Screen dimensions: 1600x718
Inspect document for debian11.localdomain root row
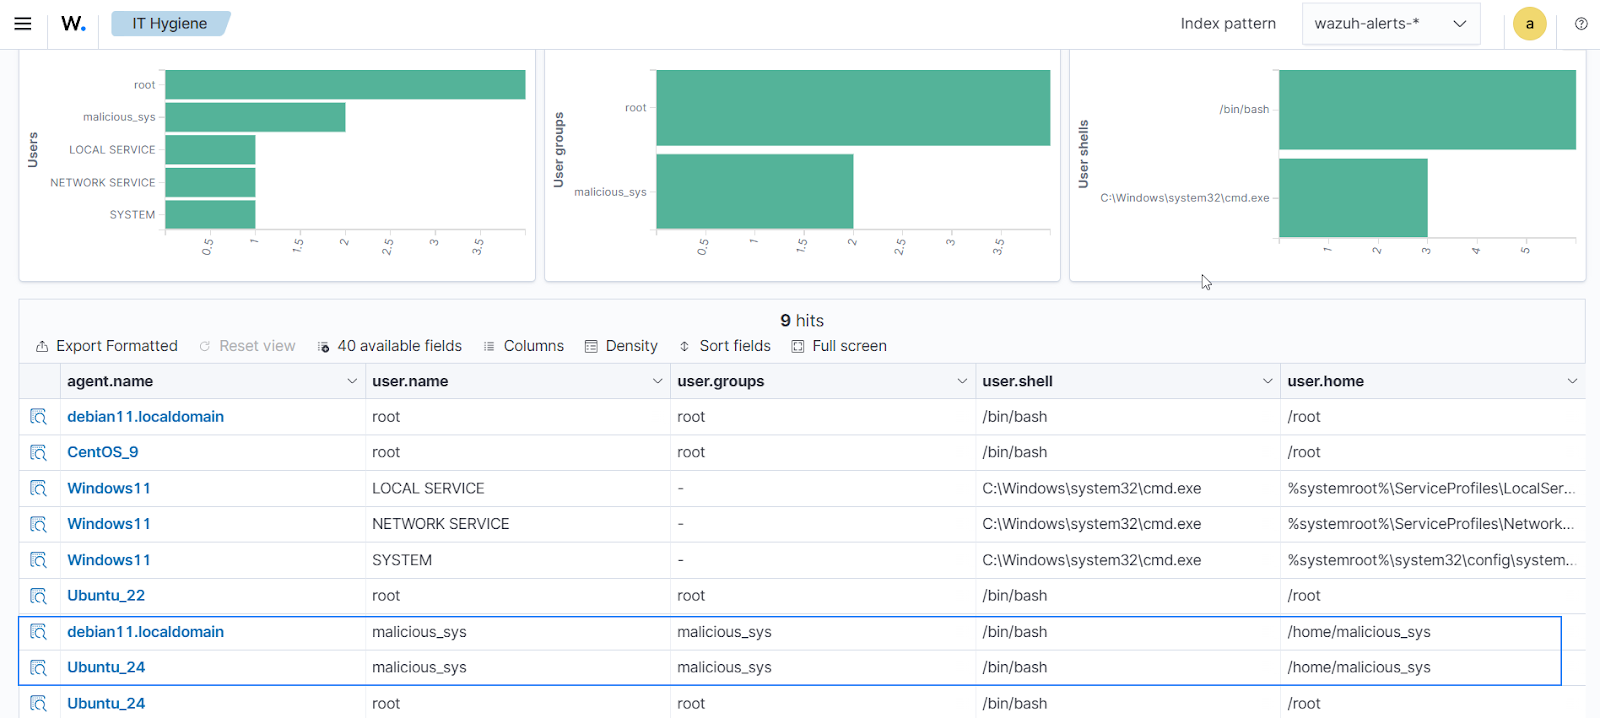(39, 417)
